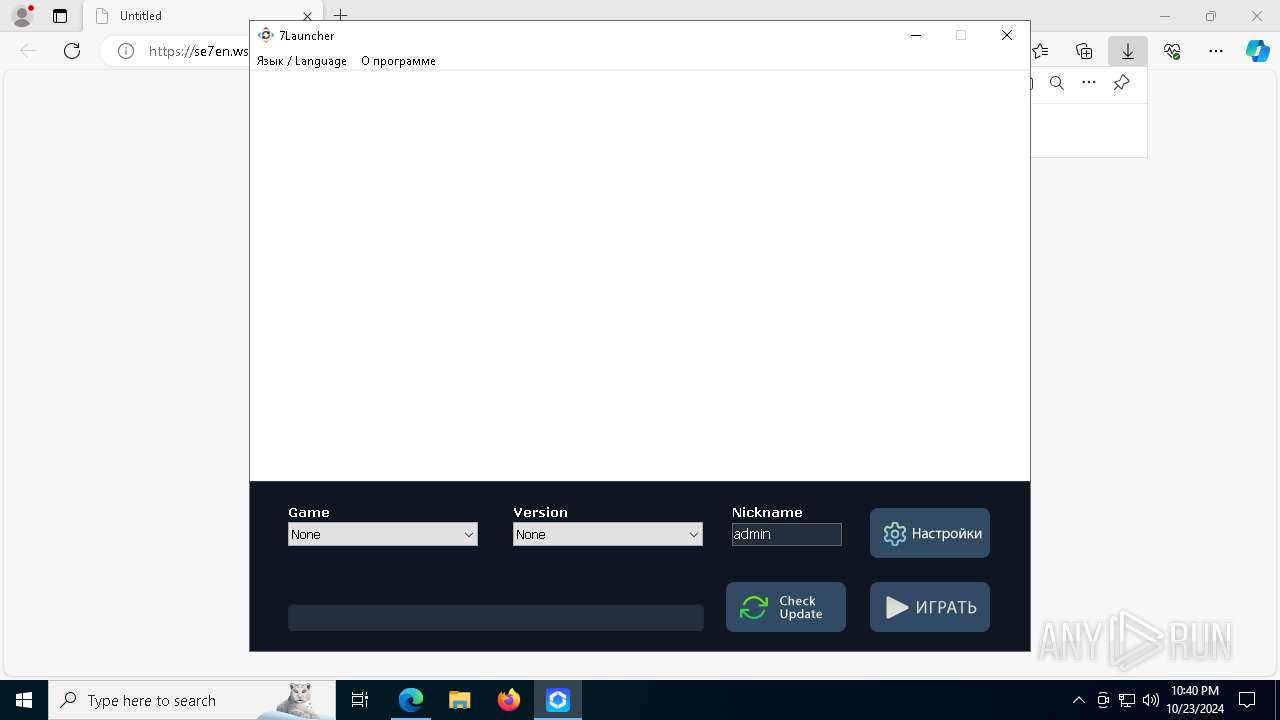This screenshot has width=1280, height=720.
Task: Open a new tab in Edge
Action: pos(341,16)
